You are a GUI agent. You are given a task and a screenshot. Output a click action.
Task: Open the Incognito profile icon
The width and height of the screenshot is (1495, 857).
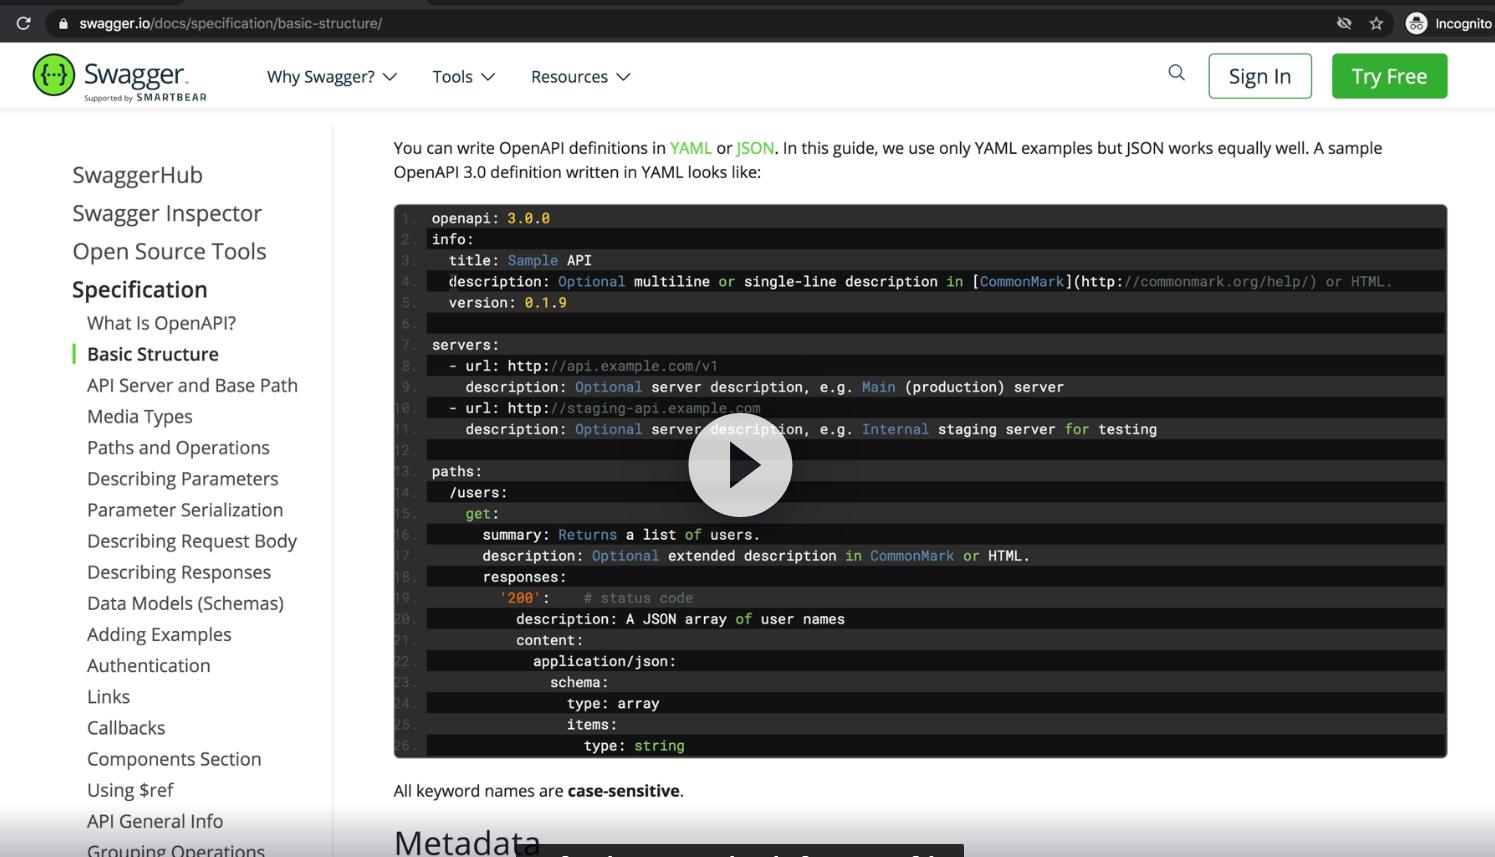pyautogui.click(x=1416, y=23)
